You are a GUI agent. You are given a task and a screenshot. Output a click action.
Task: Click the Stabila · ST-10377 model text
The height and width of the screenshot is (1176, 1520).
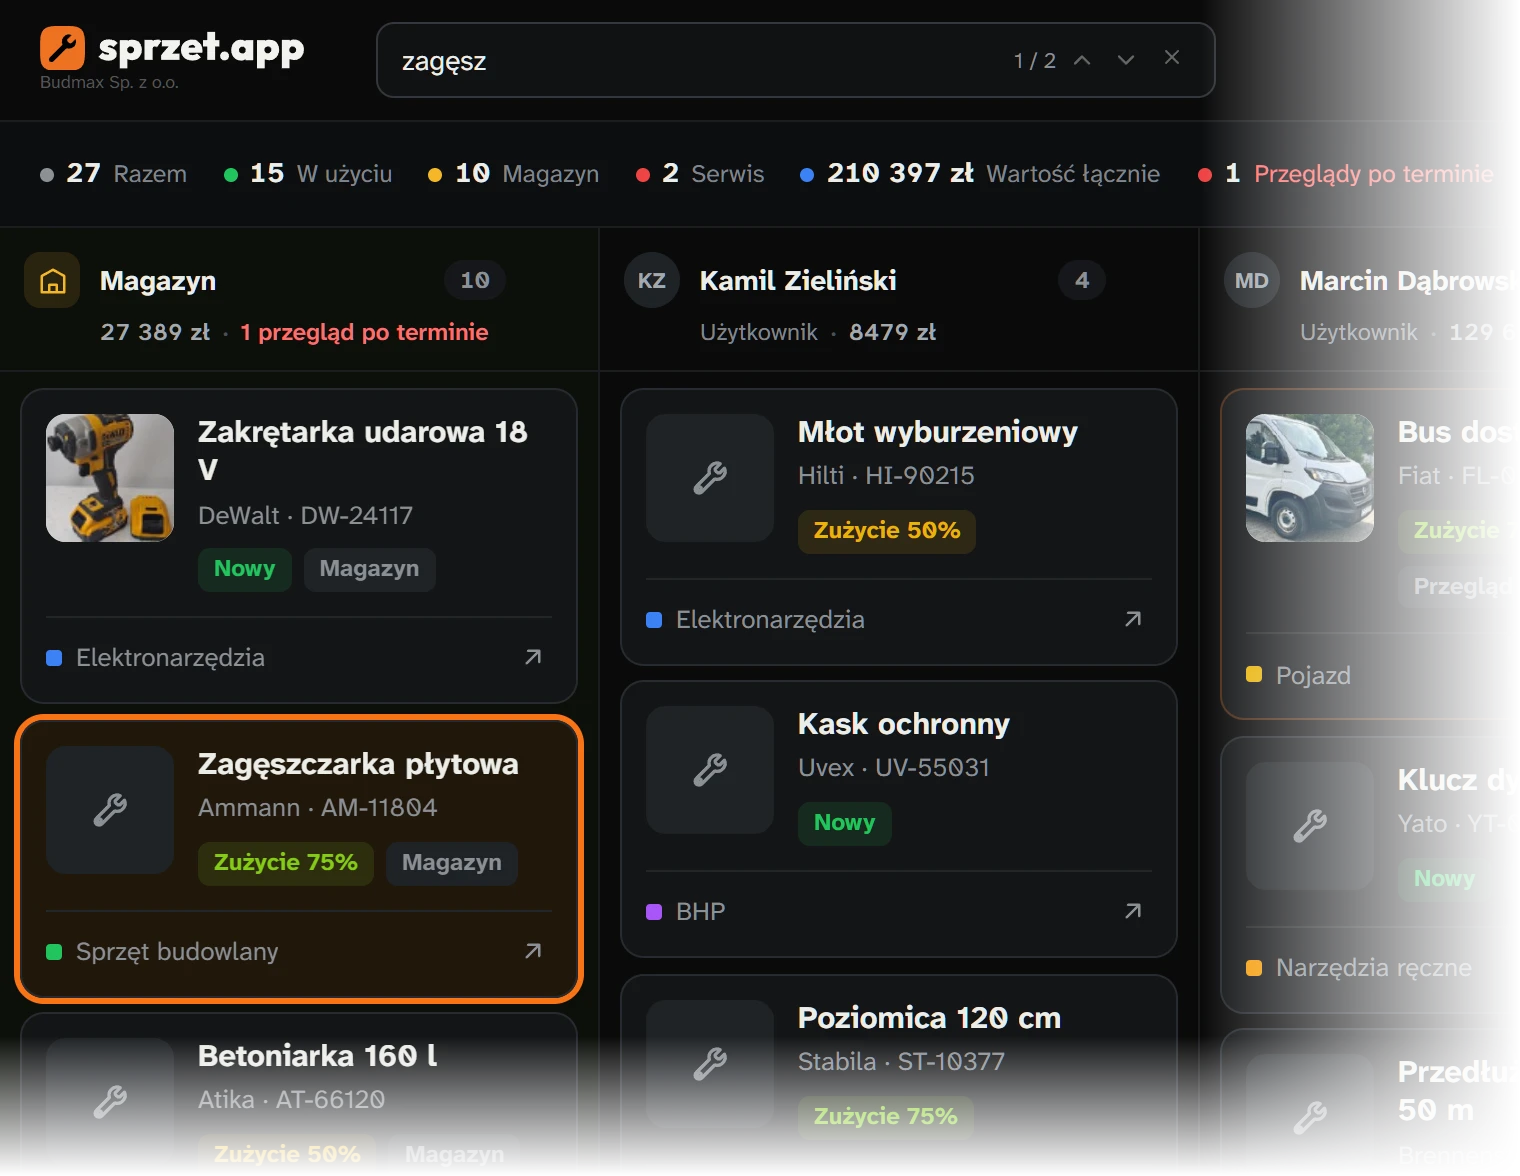901,1062
